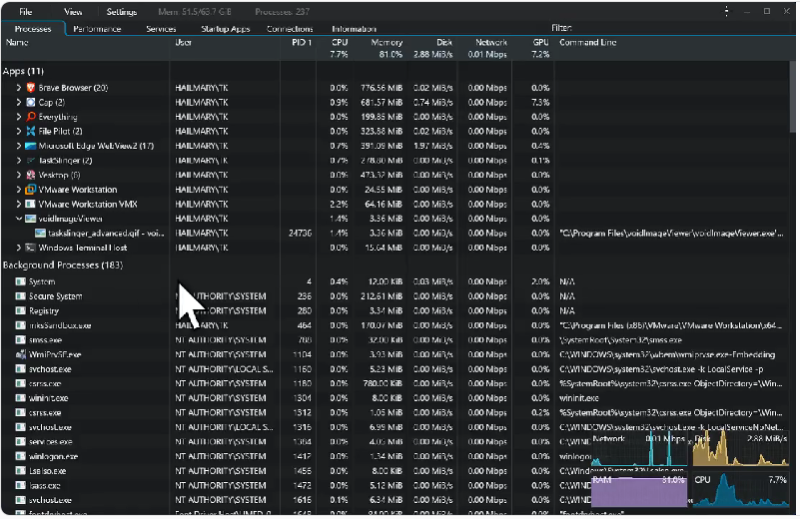
Task: Click the Network mini graph overlay
Action: 639,450
